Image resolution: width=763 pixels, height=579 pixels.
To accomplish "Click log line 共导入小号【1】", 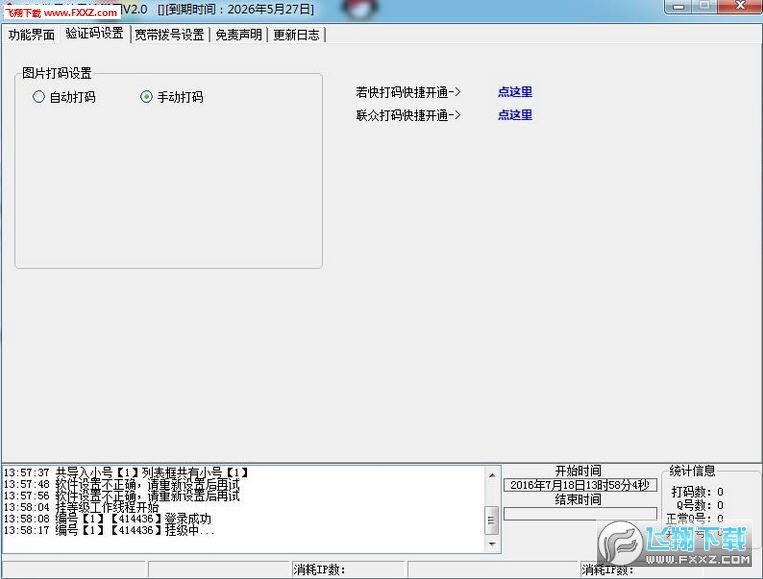I will pos(127,472).
